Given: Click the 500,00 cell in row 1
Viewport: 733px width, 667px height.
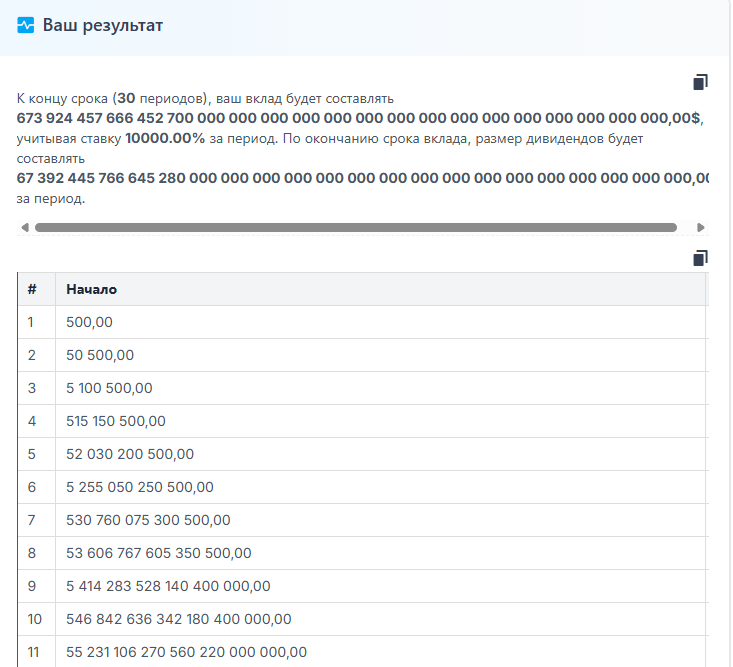Looking at the screenshot, I should (90, 322).
